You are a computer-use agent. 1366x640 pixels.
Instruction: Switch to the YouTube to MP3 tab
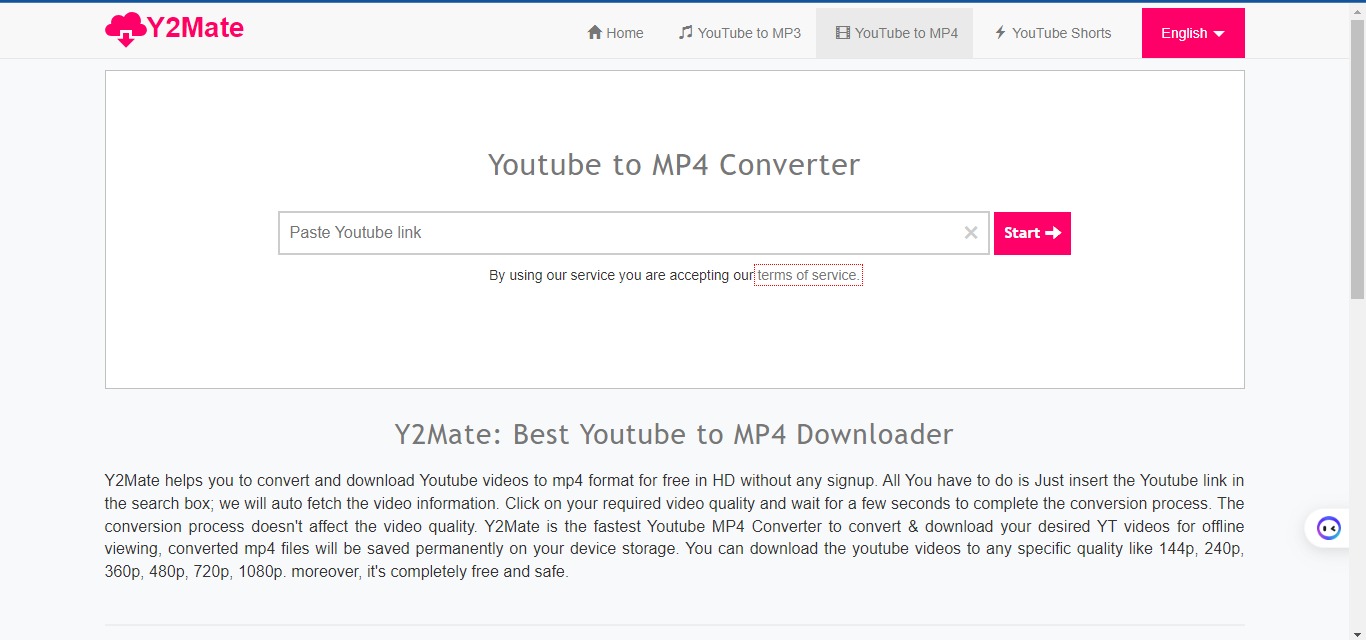tap(749, 32)
